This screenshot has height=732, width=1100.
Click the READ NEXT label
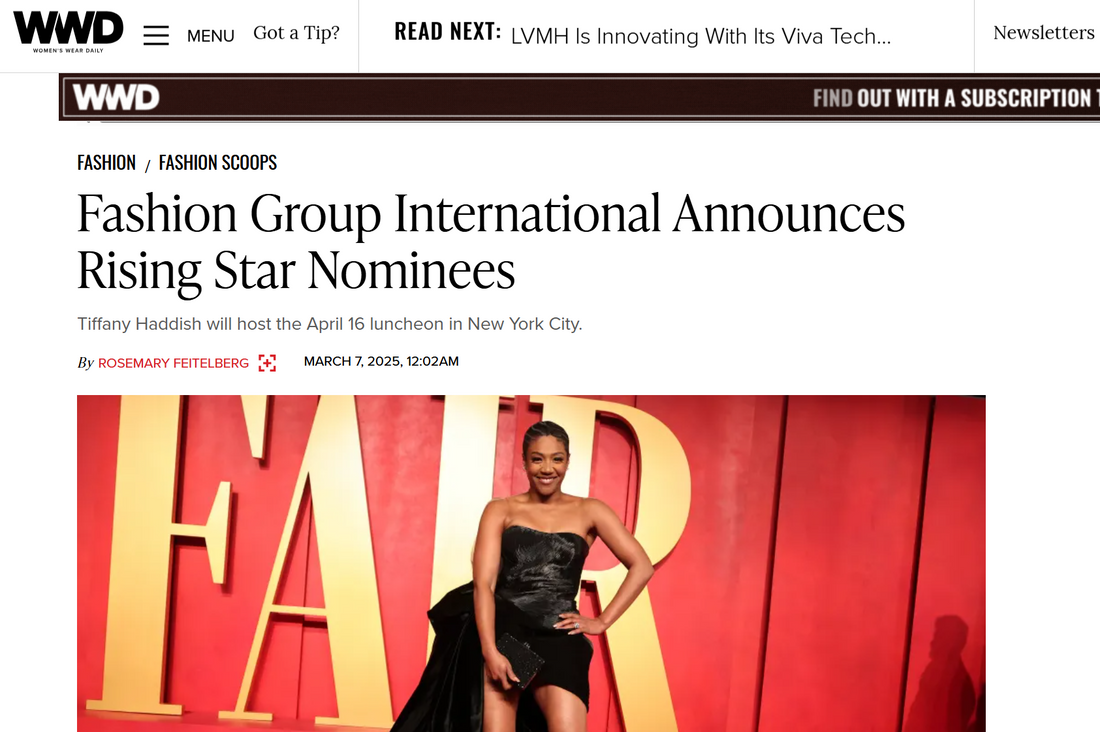click(448, 32)
